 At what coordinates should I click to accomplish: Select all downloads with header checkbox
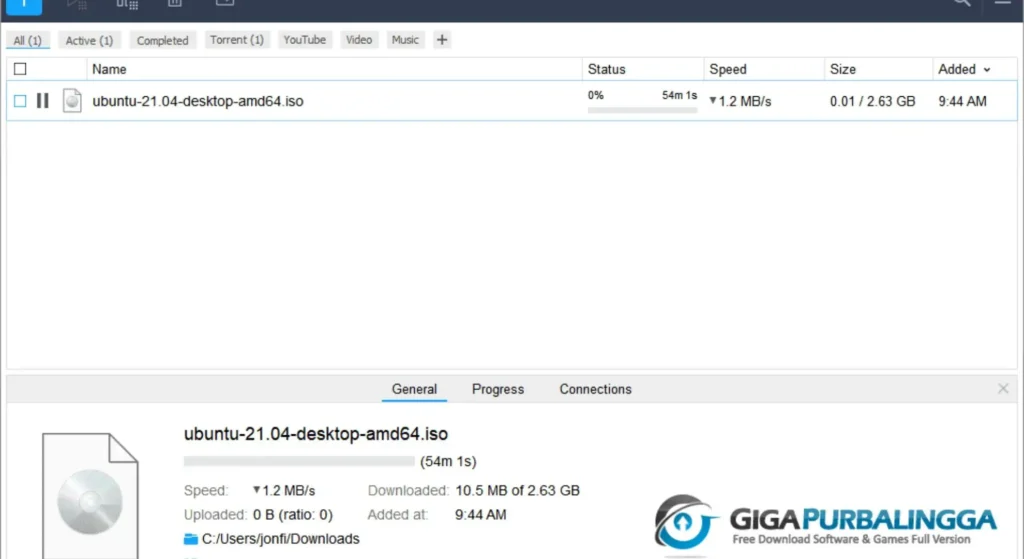[20, 69]
